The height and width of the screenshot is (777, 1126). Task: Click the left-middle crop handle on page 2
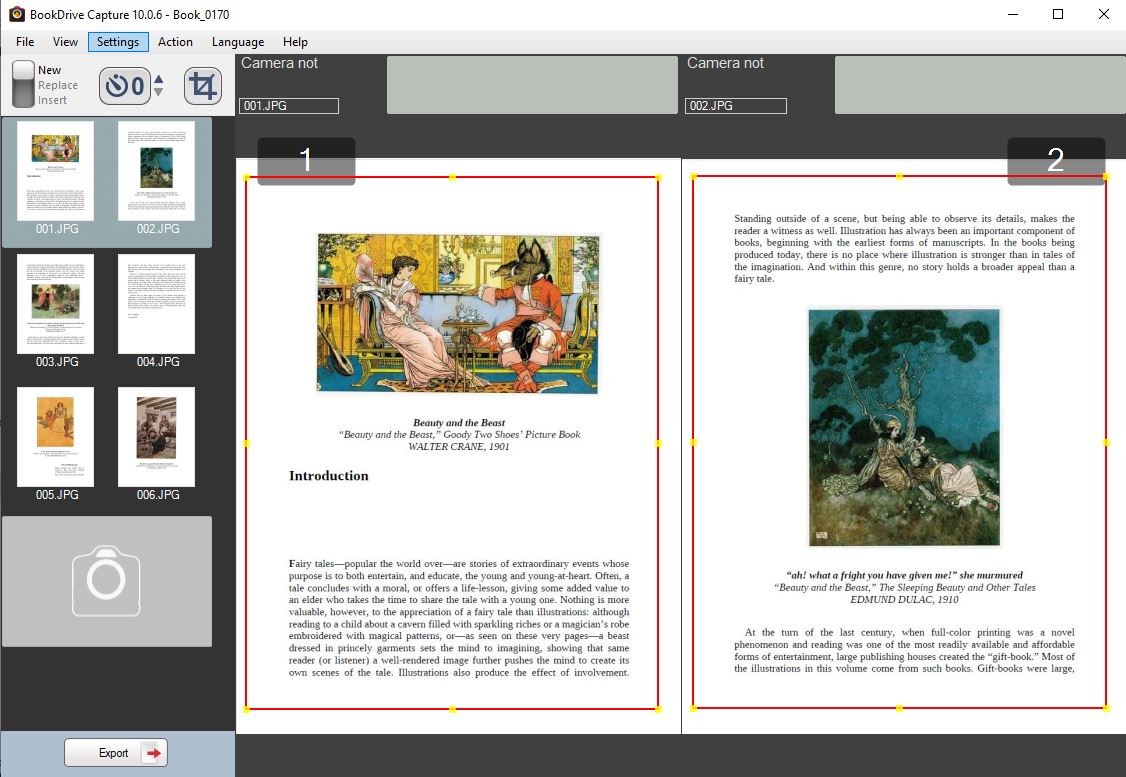pyautogui.click(x=693, y=442)
